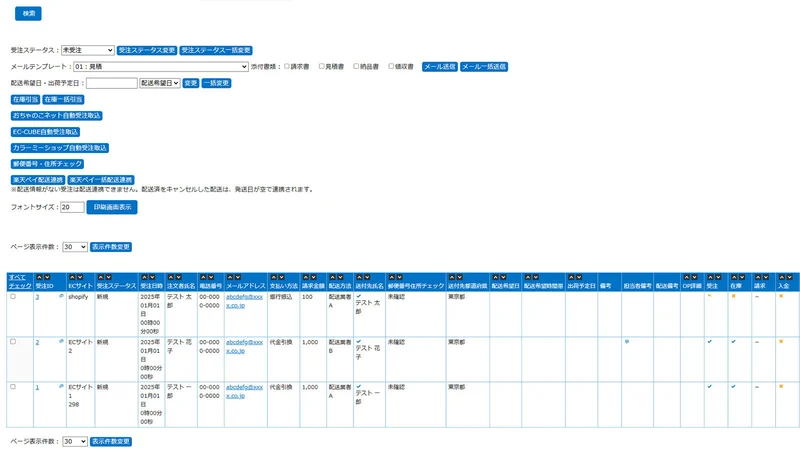Tick the checkbox for order ID 2
800x450 pixels.
pyautogui.click(x=13, y=342)
